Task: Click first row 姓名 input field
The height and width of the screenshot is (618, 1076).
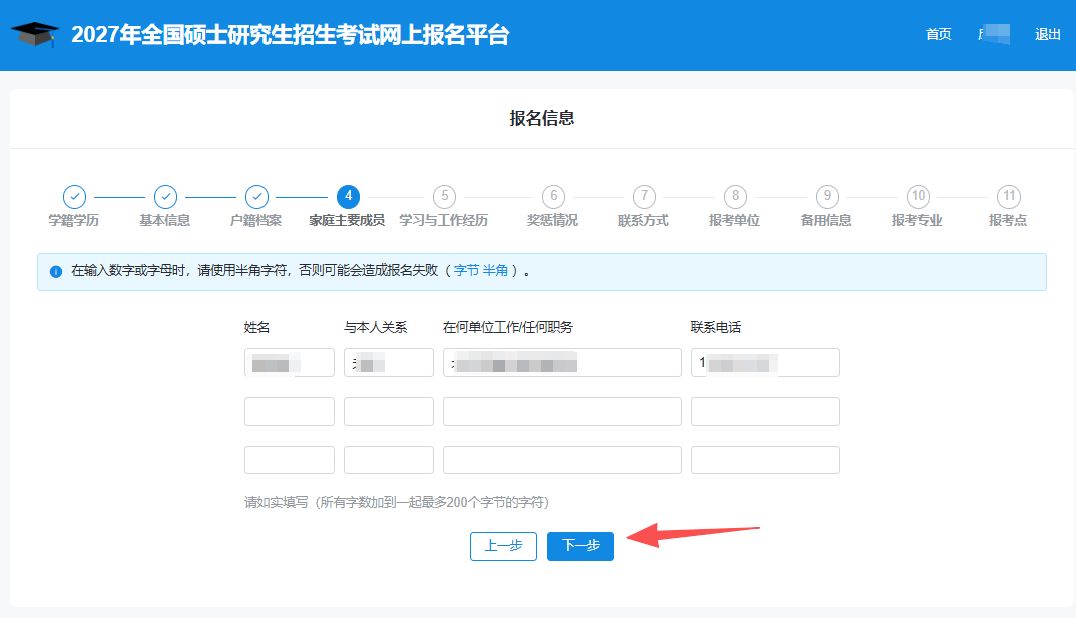Action: coord(289,363)
